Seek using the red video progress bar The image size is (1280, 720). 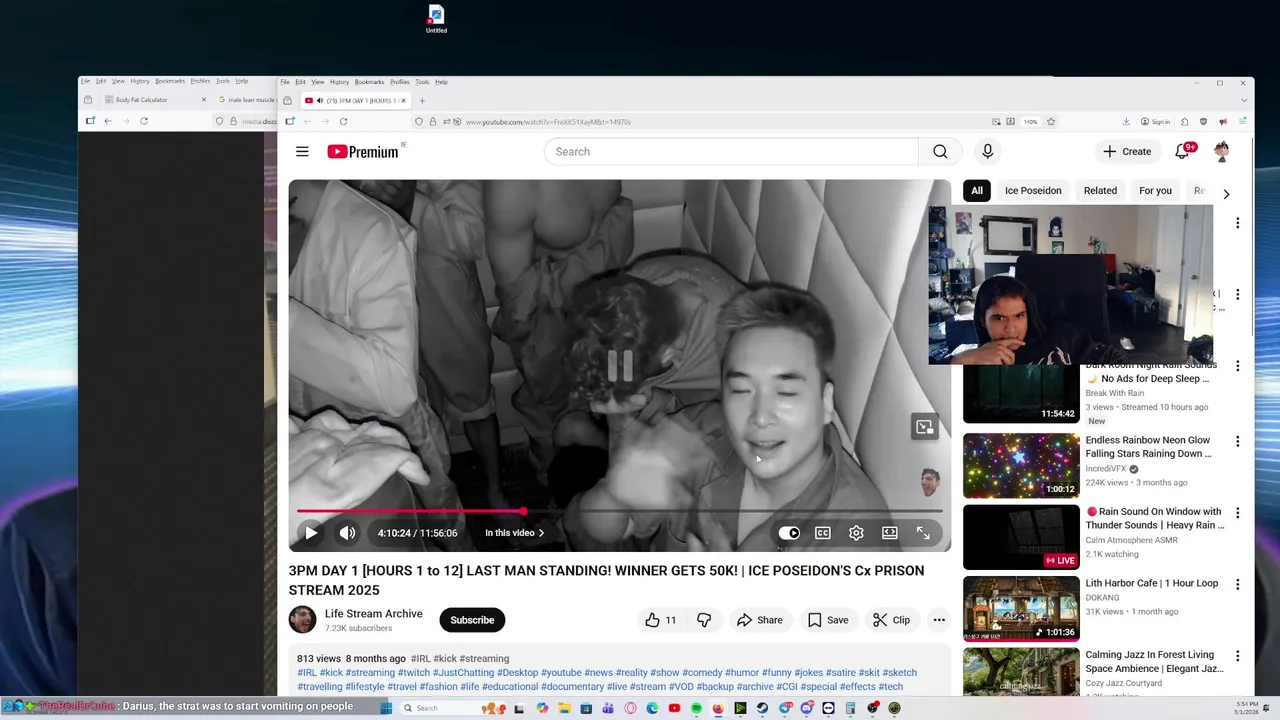coord(619,511)
